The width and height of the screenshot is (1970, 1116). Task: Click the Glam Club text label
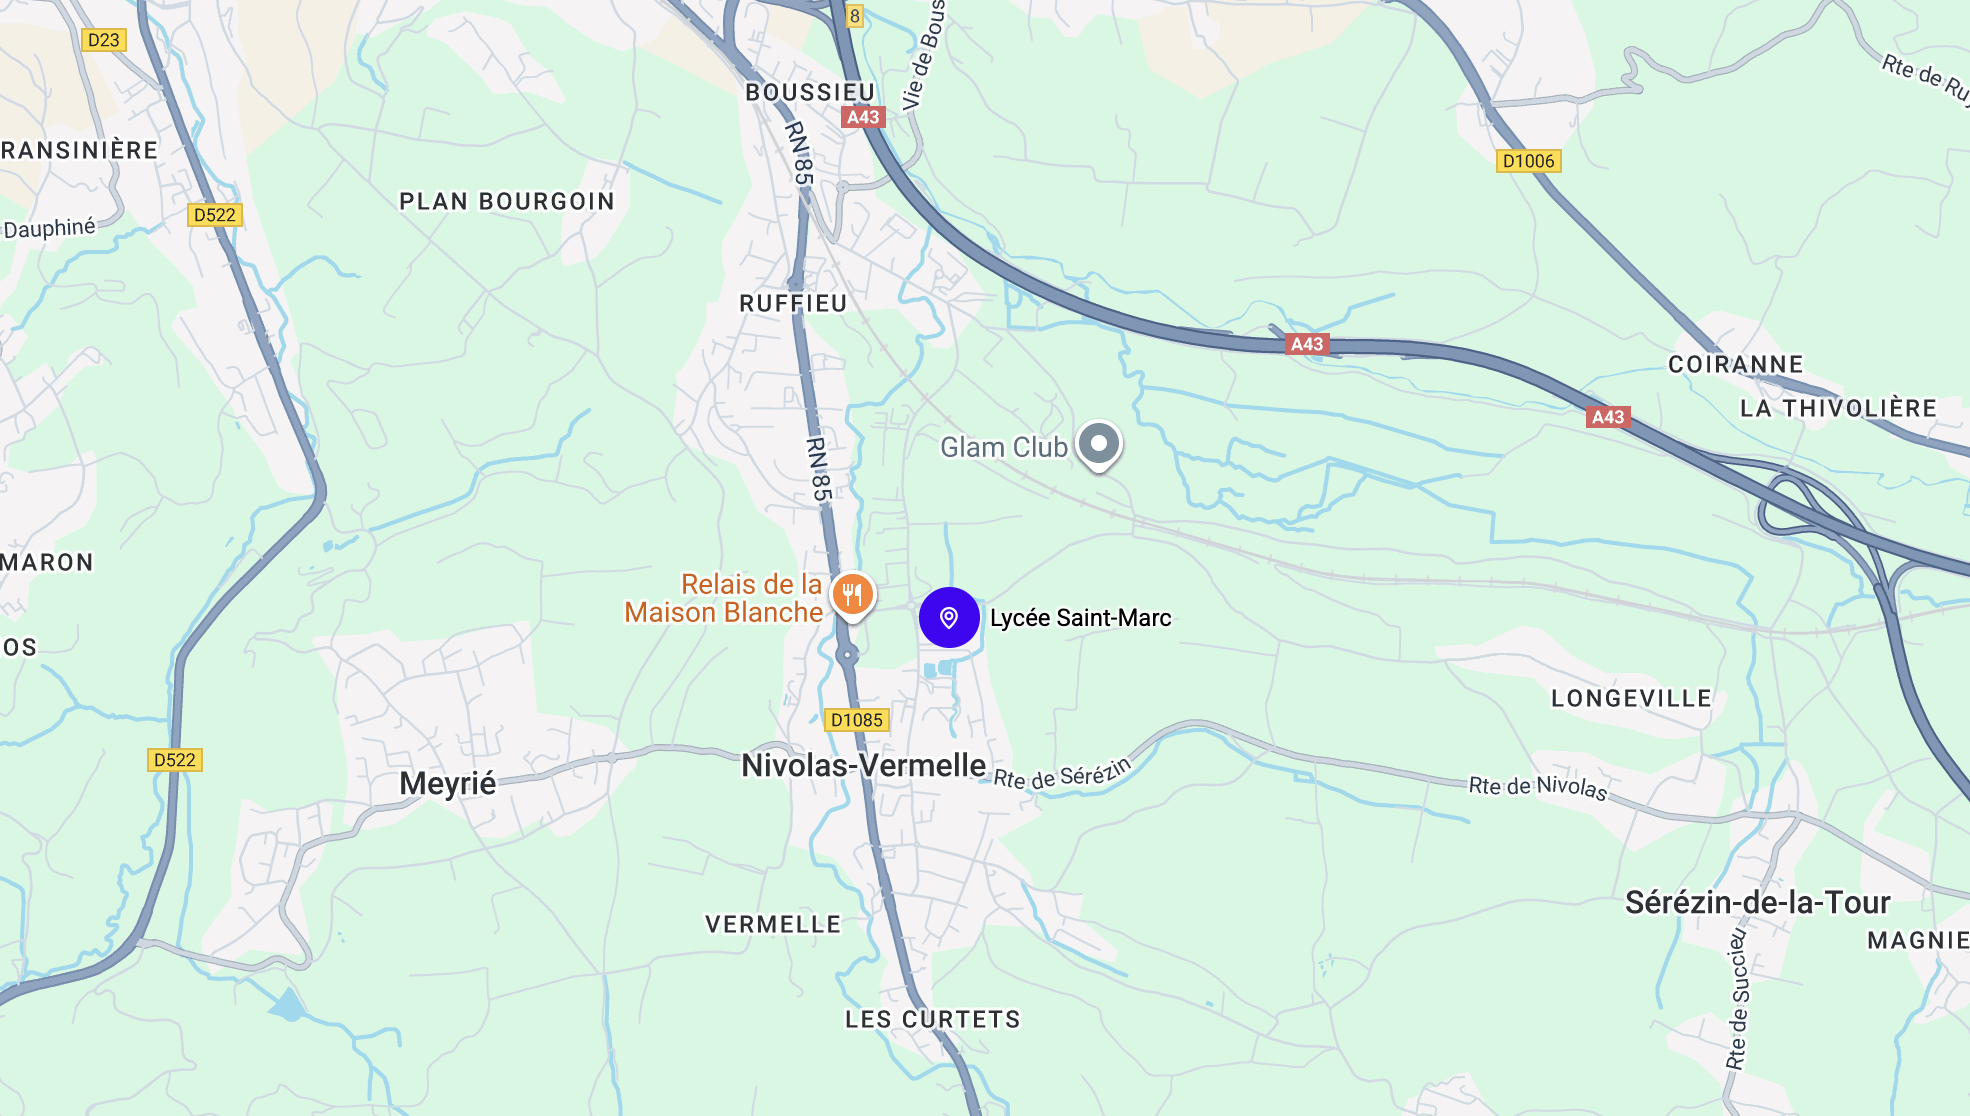coord(1004,447)
